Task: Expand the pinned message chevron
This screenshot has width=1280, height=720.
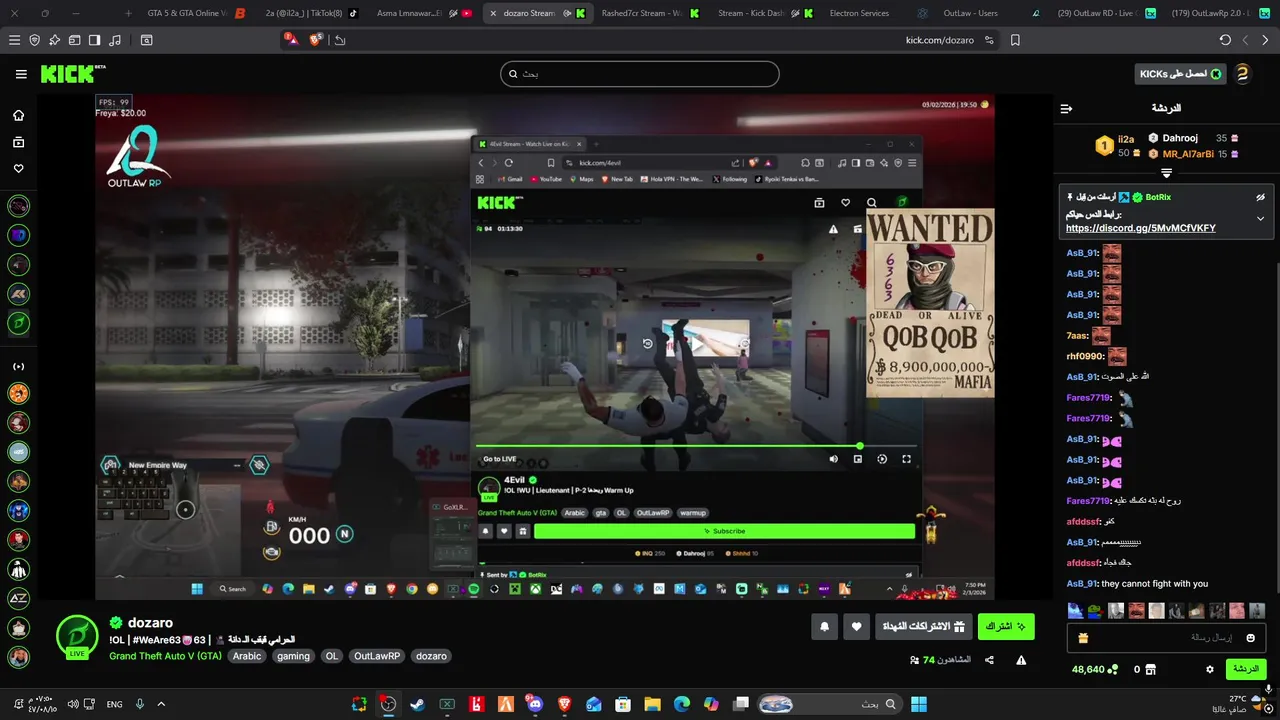Action: click(x=1260, y=218)
